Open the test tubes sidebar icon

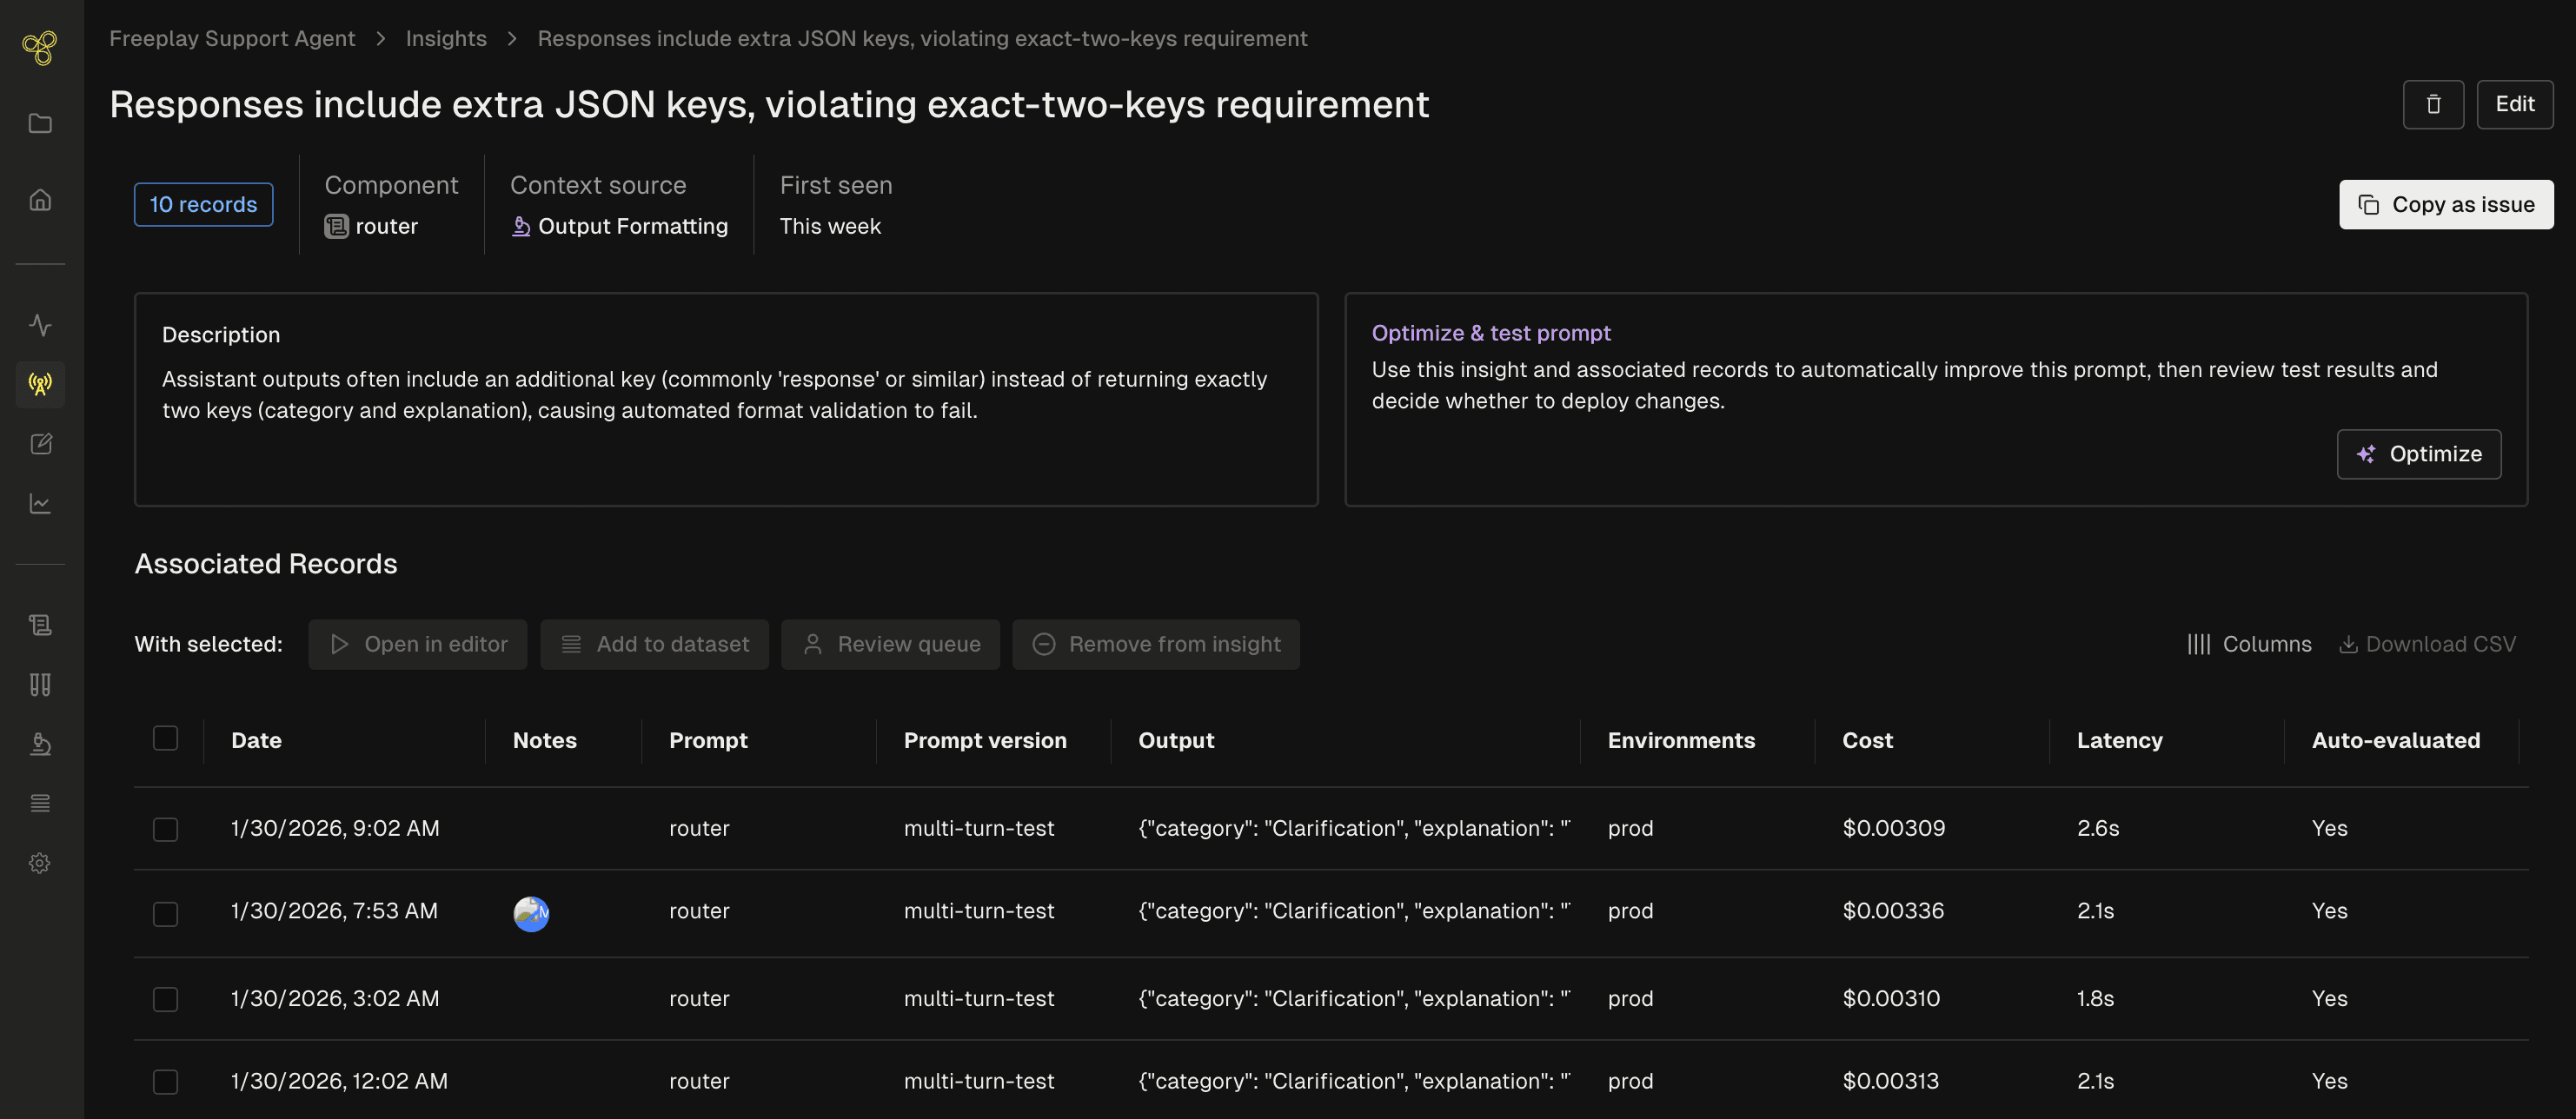[x=40, y=685]
